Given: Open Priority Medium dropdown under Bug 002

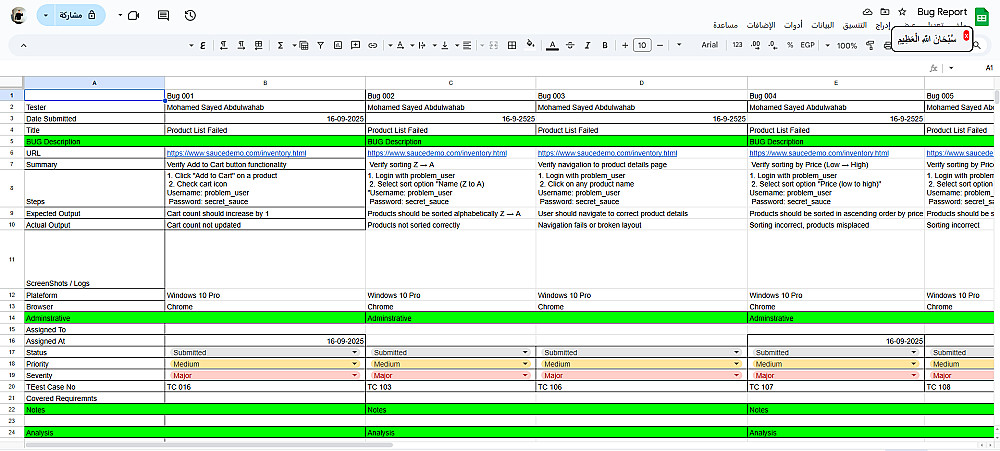Looking at the screenshot, I should pos(450,364).
